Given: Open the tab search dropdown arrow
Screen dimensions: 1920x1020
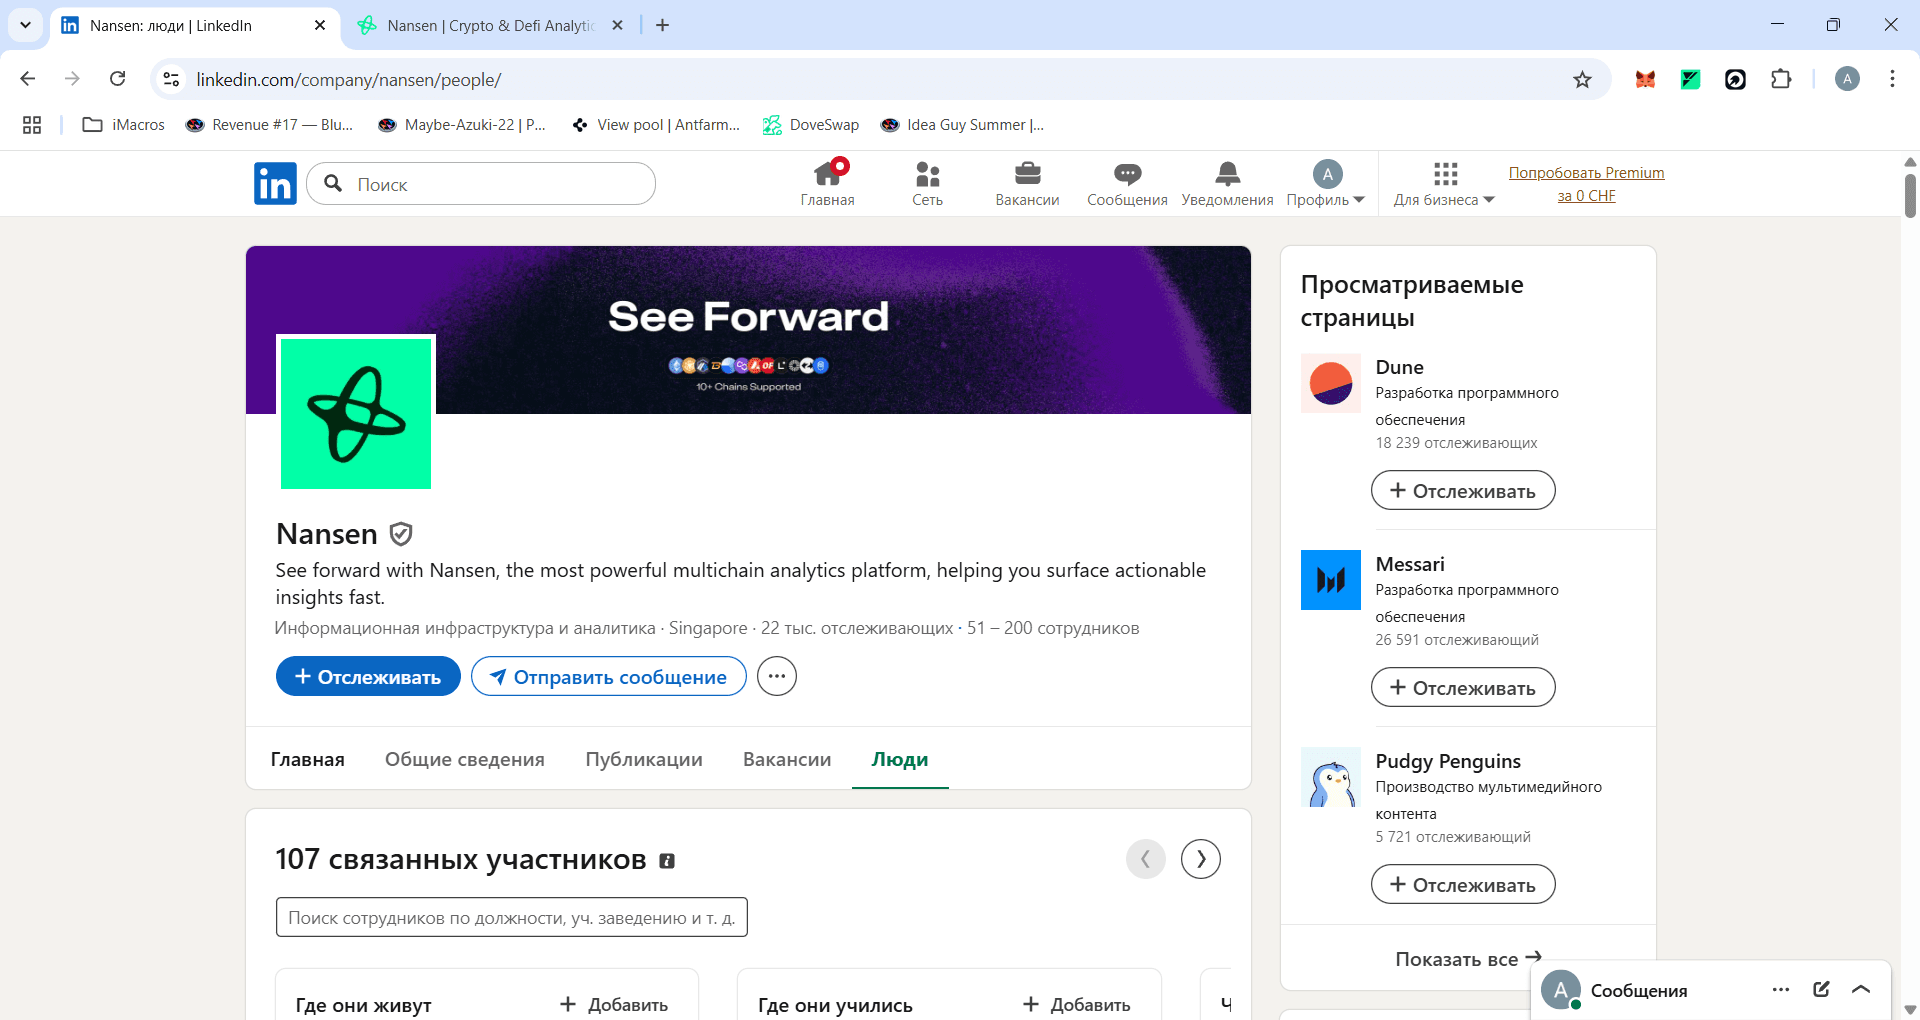Looking at the screenshot, I should pyautogui.click(x=25, y=25).
